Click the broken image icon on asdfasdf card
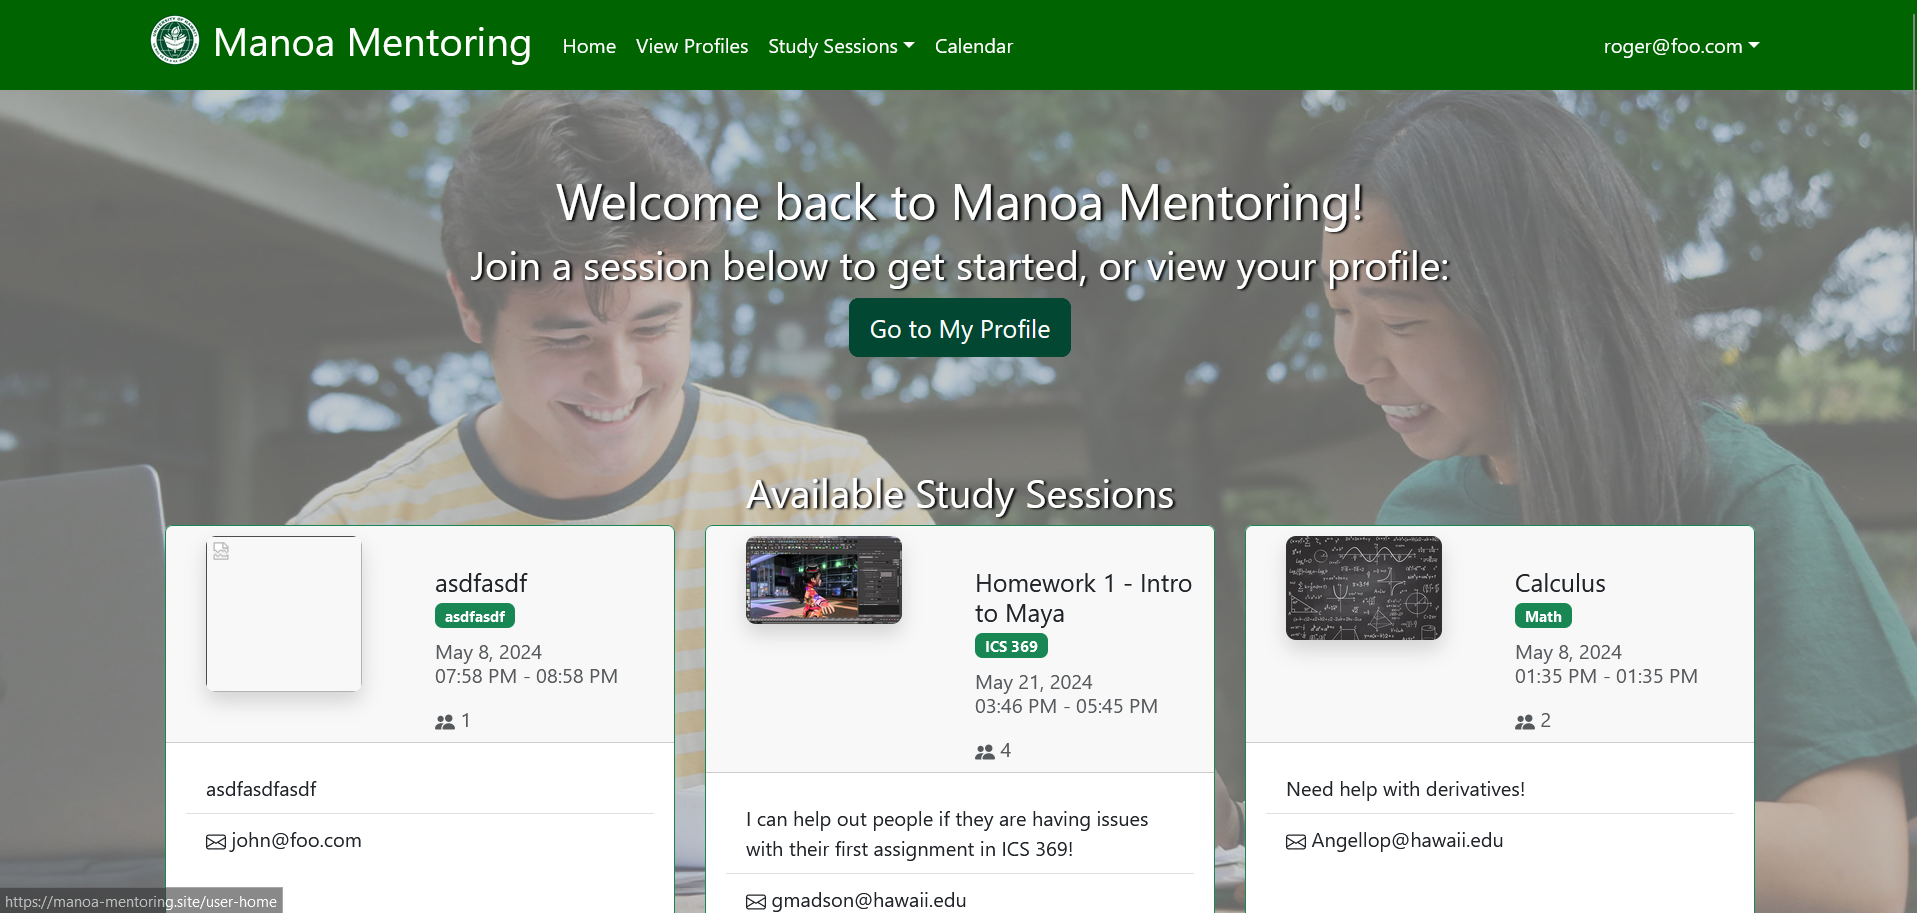 coord(221,551)
